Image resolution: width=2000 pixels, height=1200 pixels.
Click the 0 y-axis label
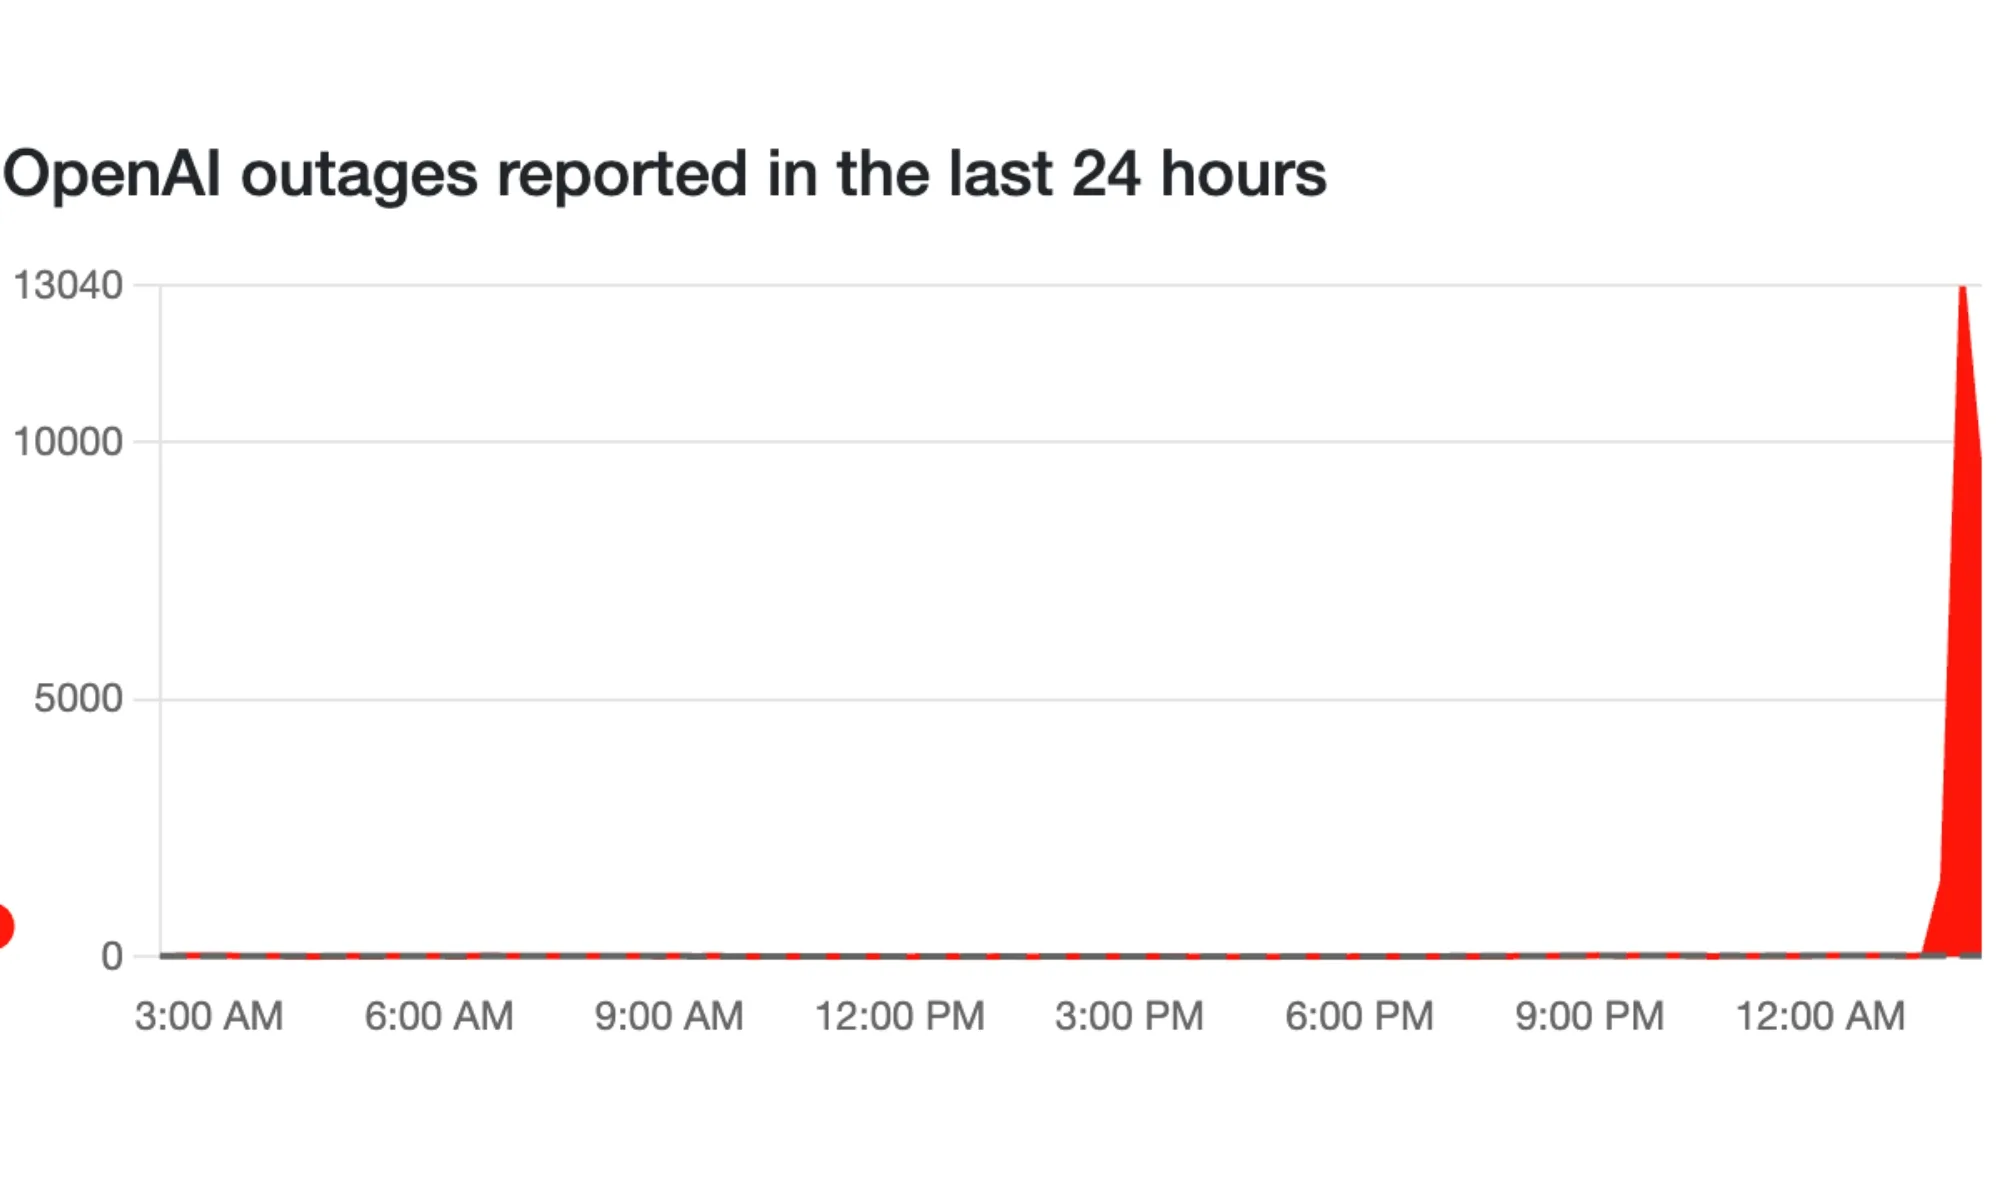(112, 957)
